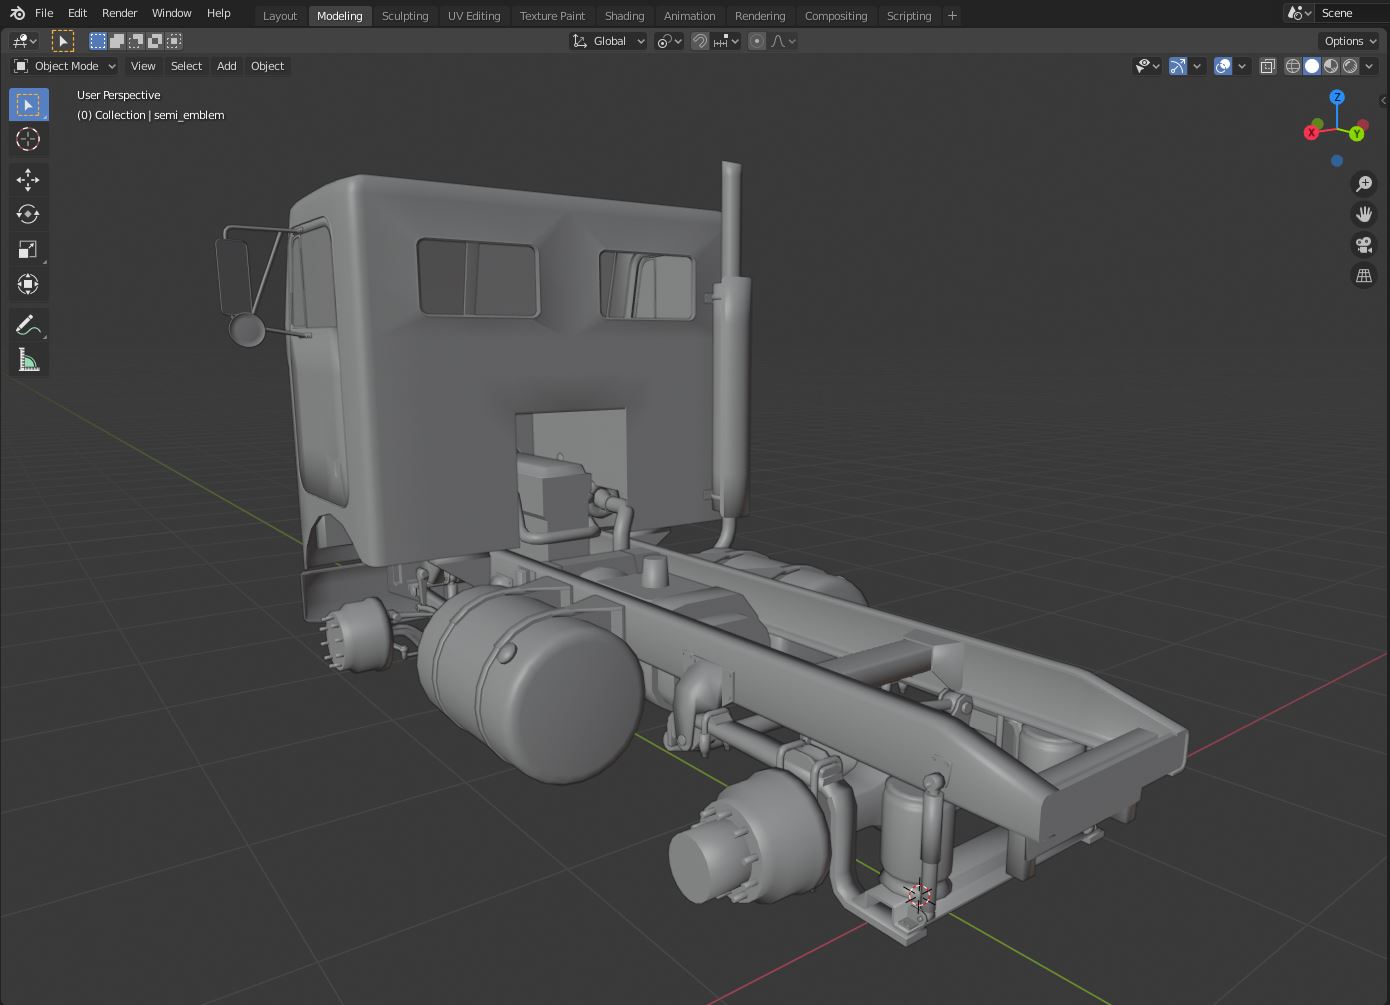Open the Add menu in viewport header
The width and height of the screenshot is (1390, 1005).
click(227, 66)
